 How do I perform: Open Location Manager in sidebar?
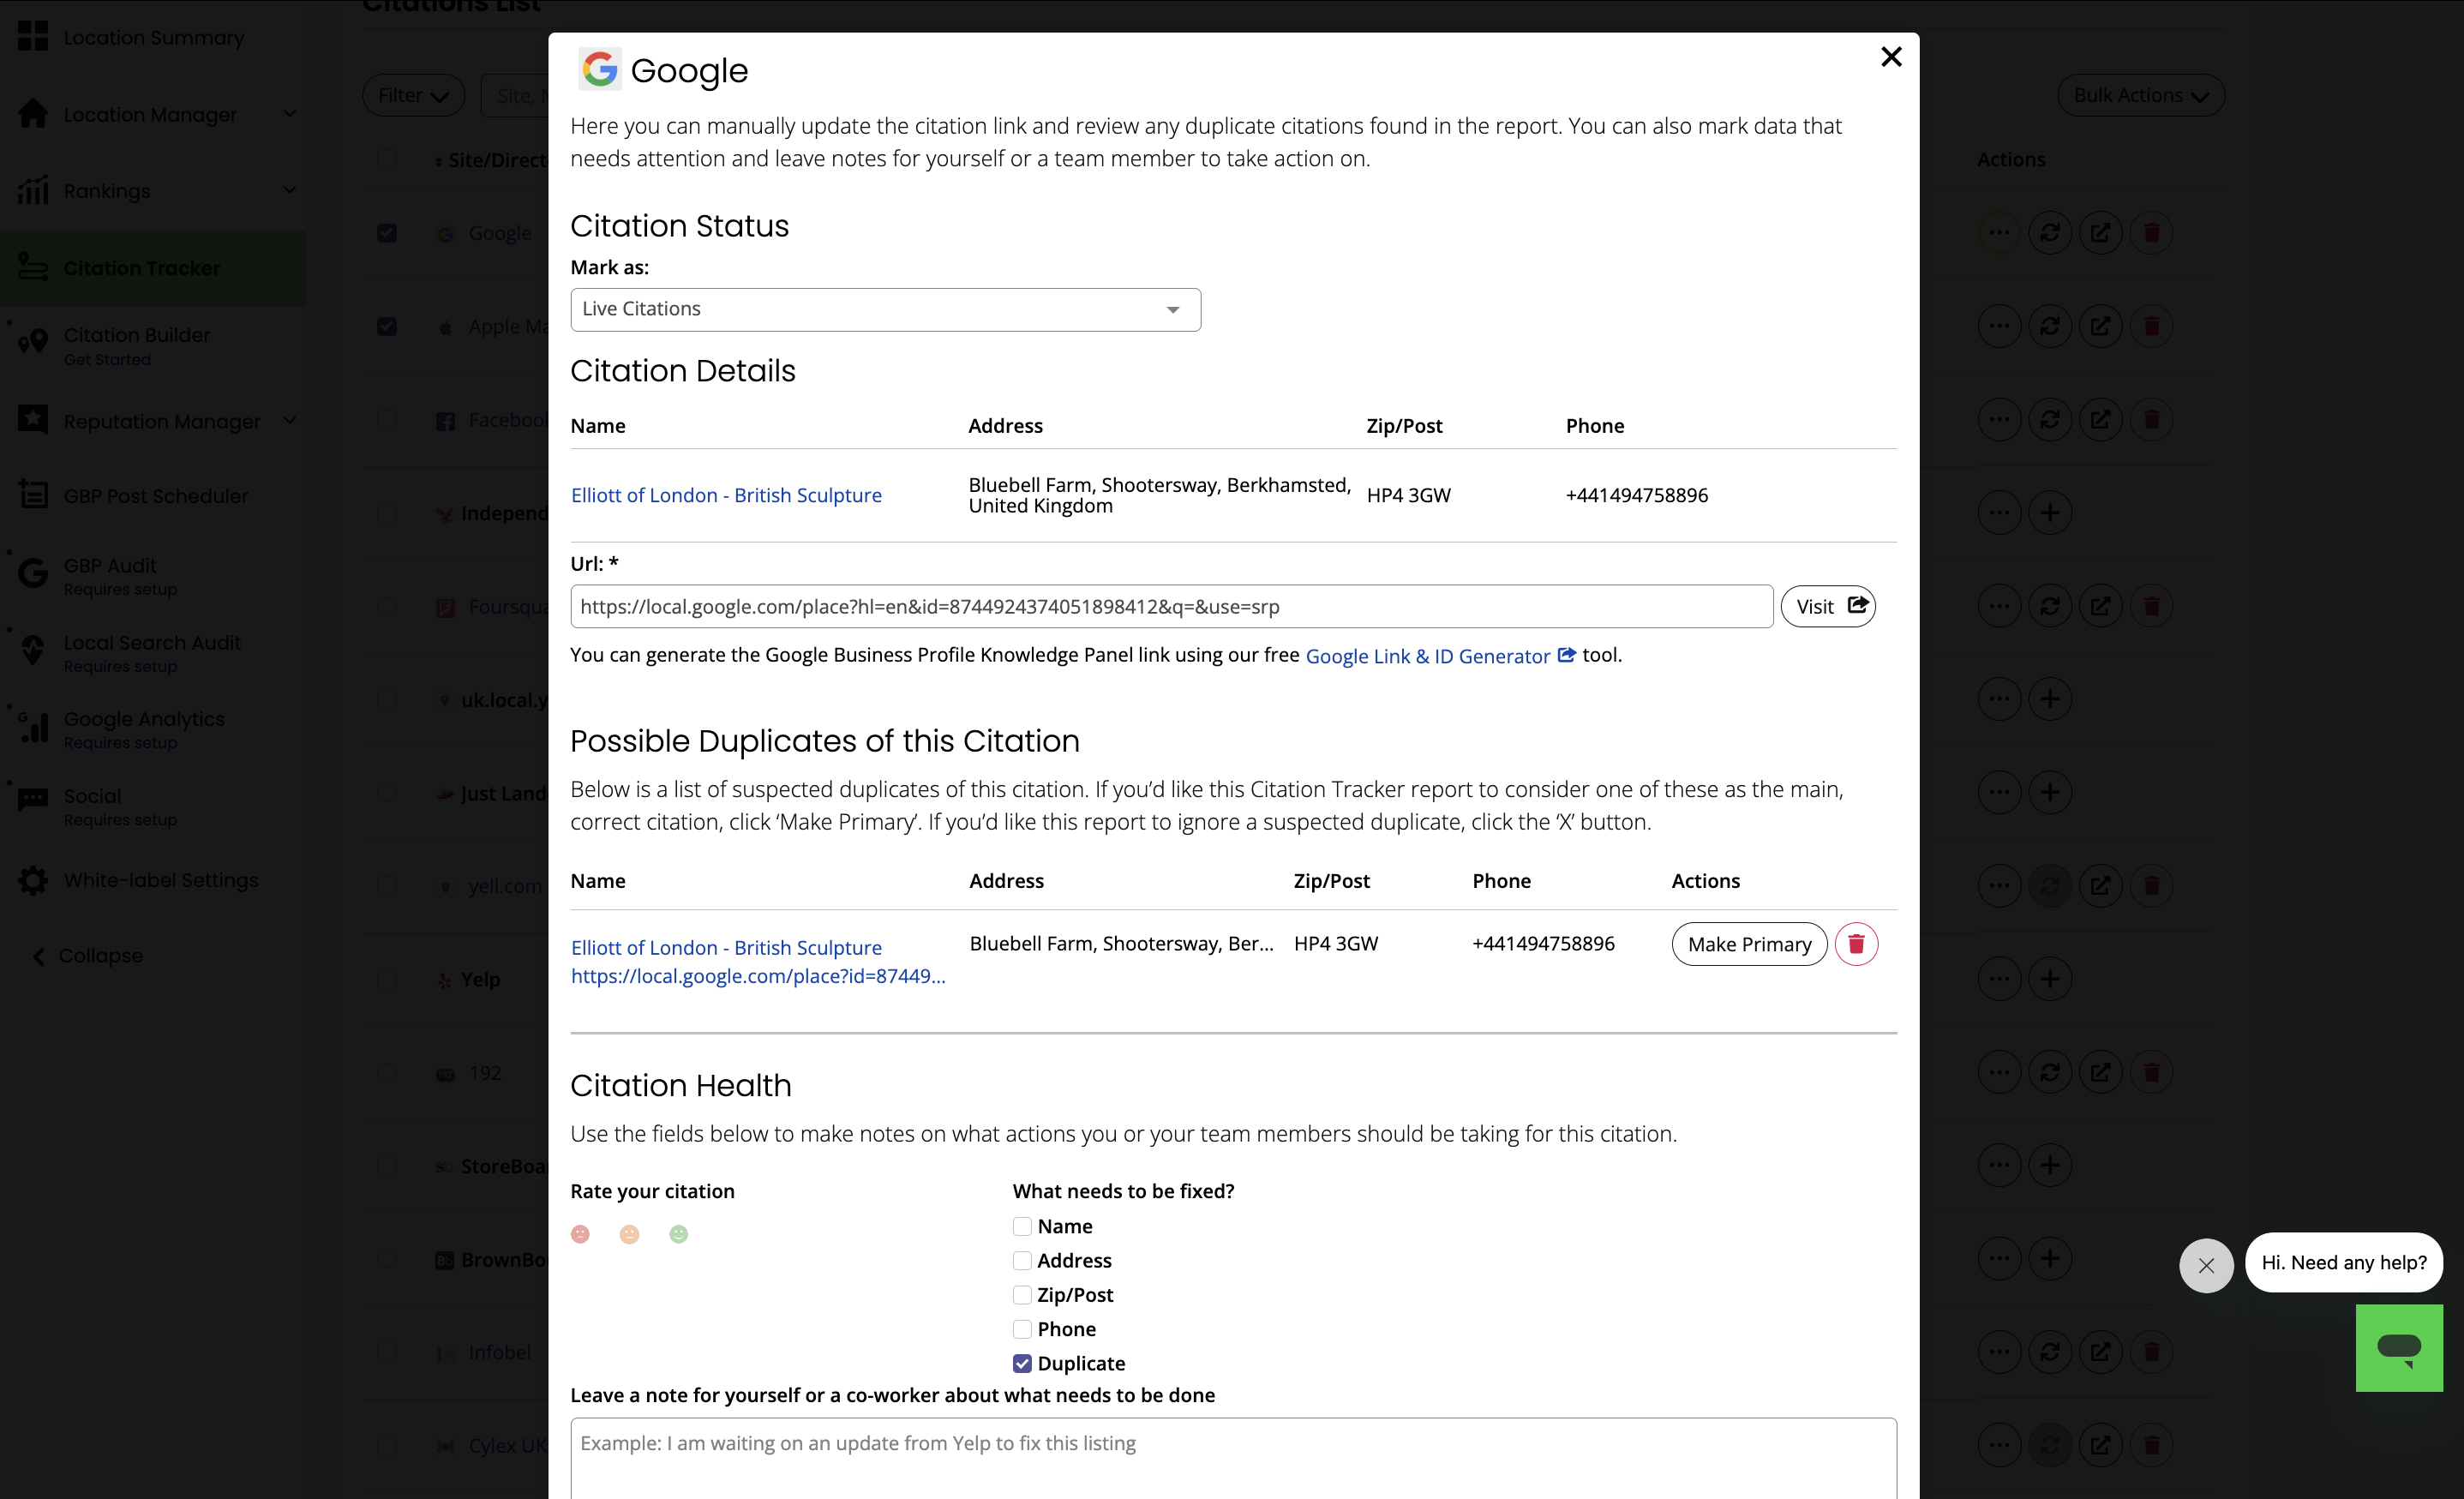pos(150,114)
